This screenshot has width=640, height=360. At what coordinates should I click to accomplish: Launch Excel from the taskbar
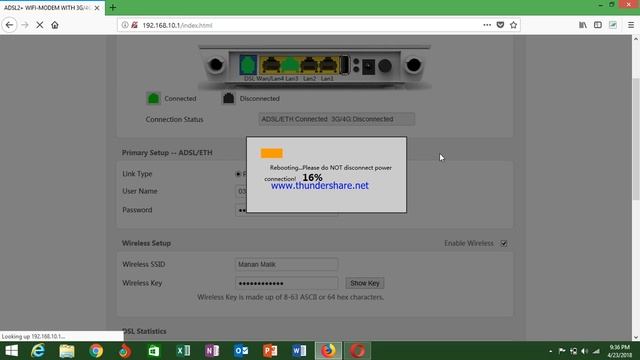[183, 351]
